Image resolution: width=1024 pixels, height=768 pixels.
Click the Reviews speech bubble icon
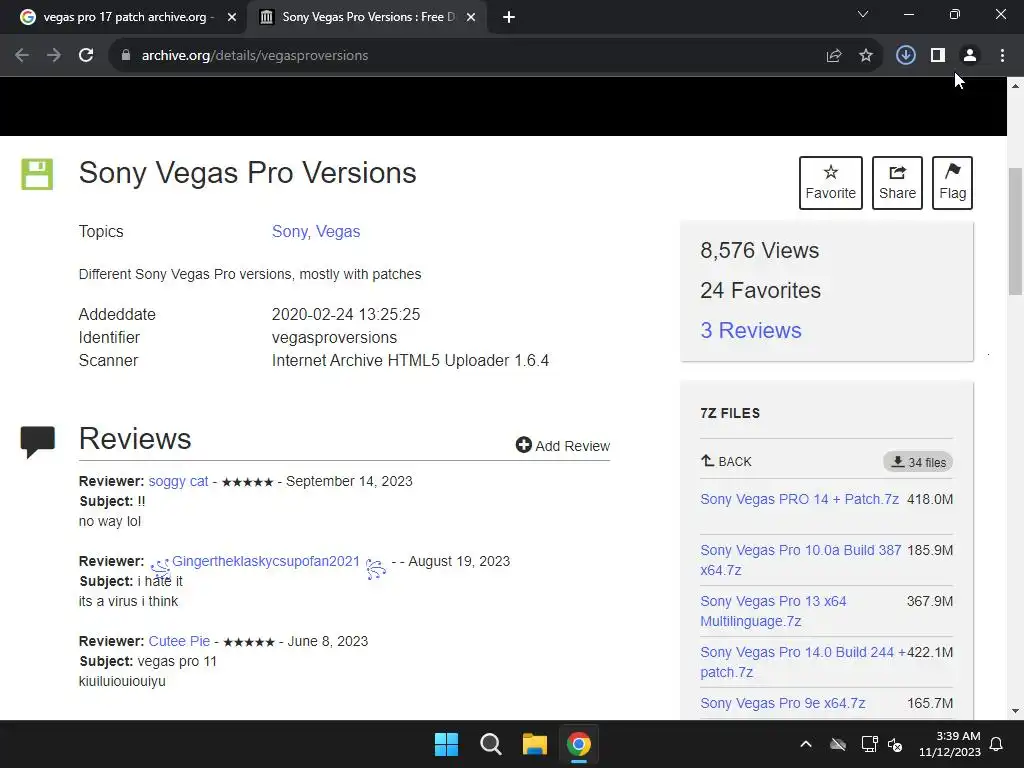tap(38, 441)
